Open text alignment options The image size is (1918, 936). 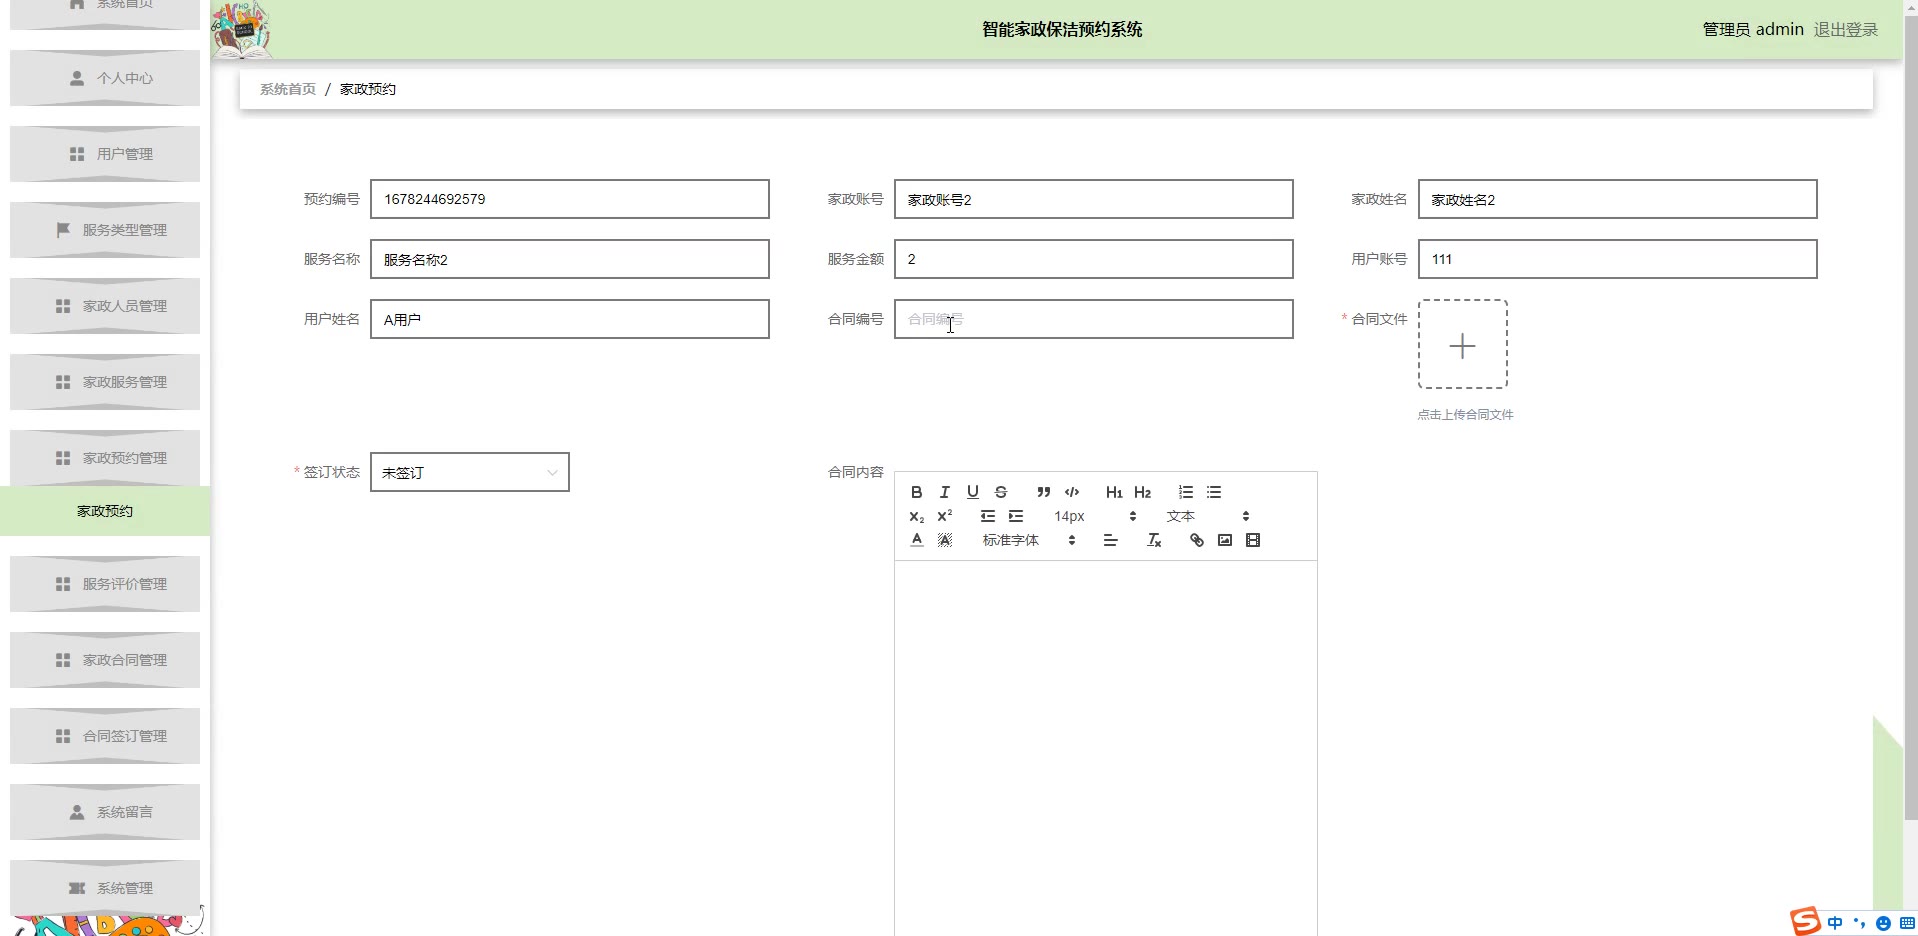pyautogui.click(x=1110, y=540)
